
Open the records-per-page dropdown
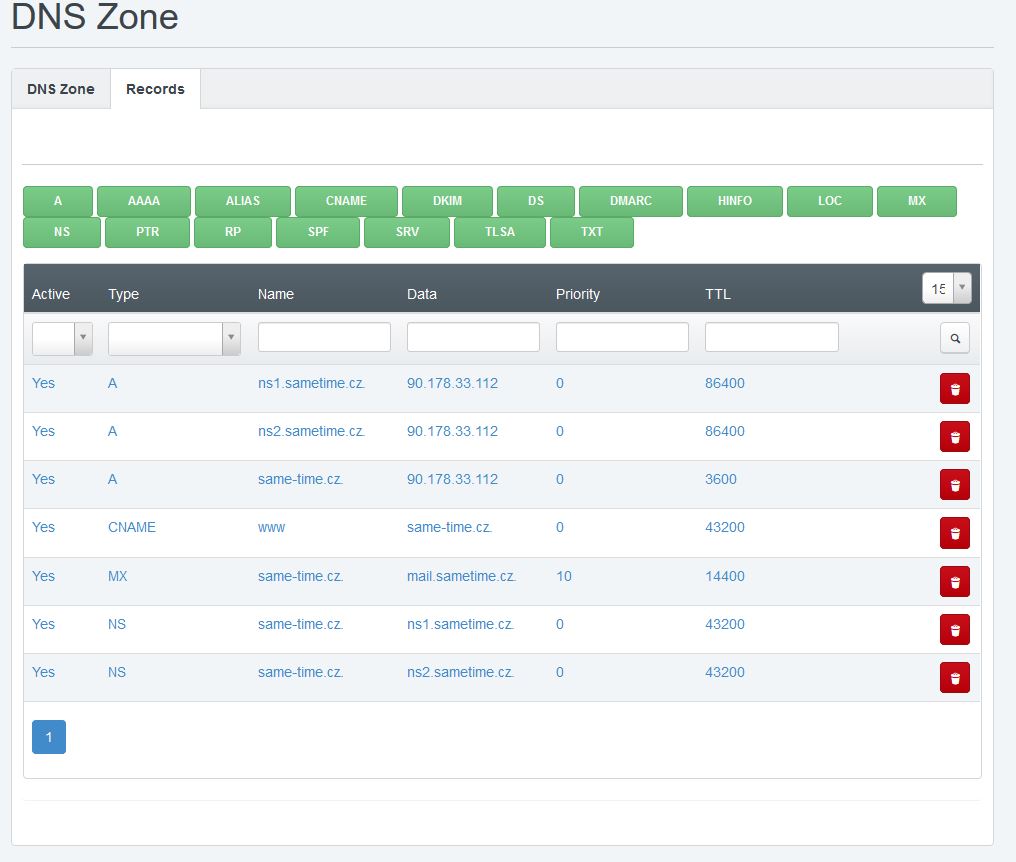946,288
